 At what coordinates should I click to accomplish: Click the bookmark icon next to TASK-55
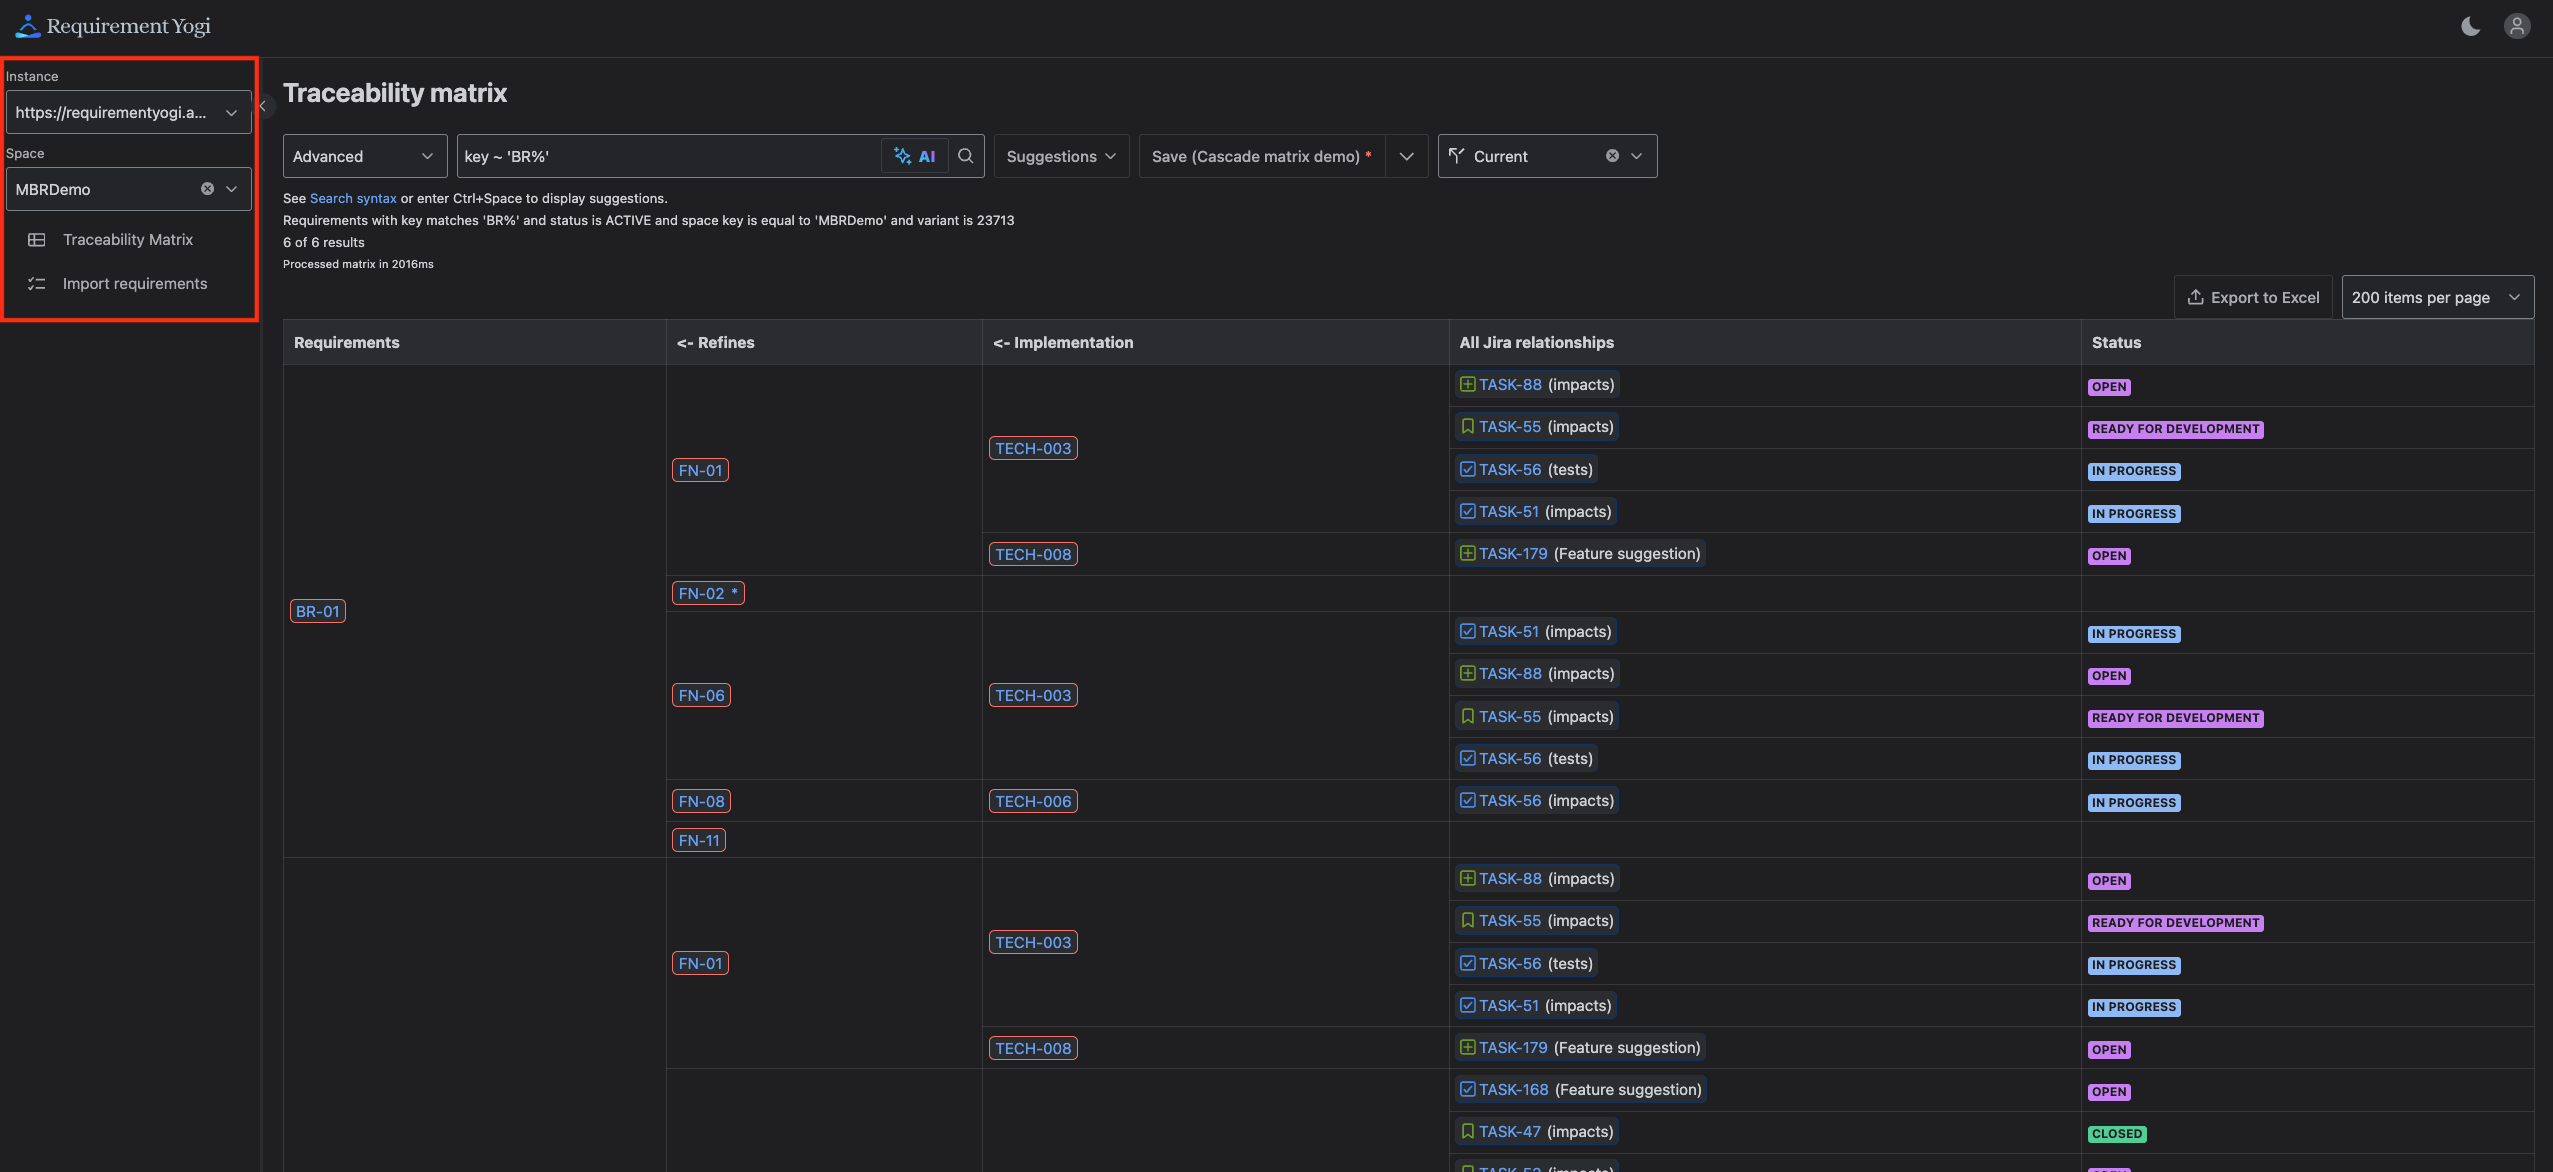click(1466, 426)
